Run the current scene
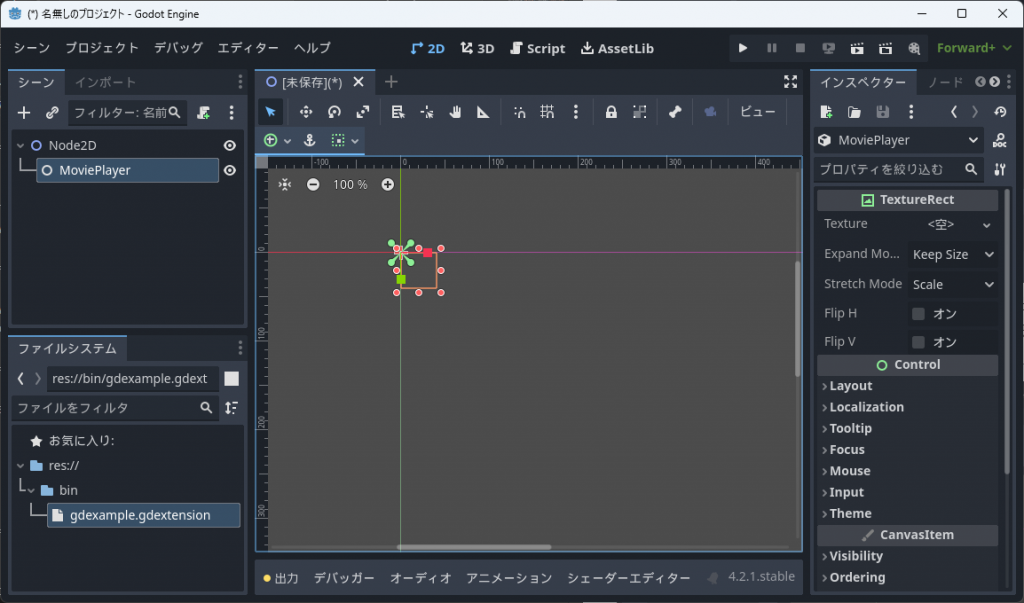 [857, 48]
